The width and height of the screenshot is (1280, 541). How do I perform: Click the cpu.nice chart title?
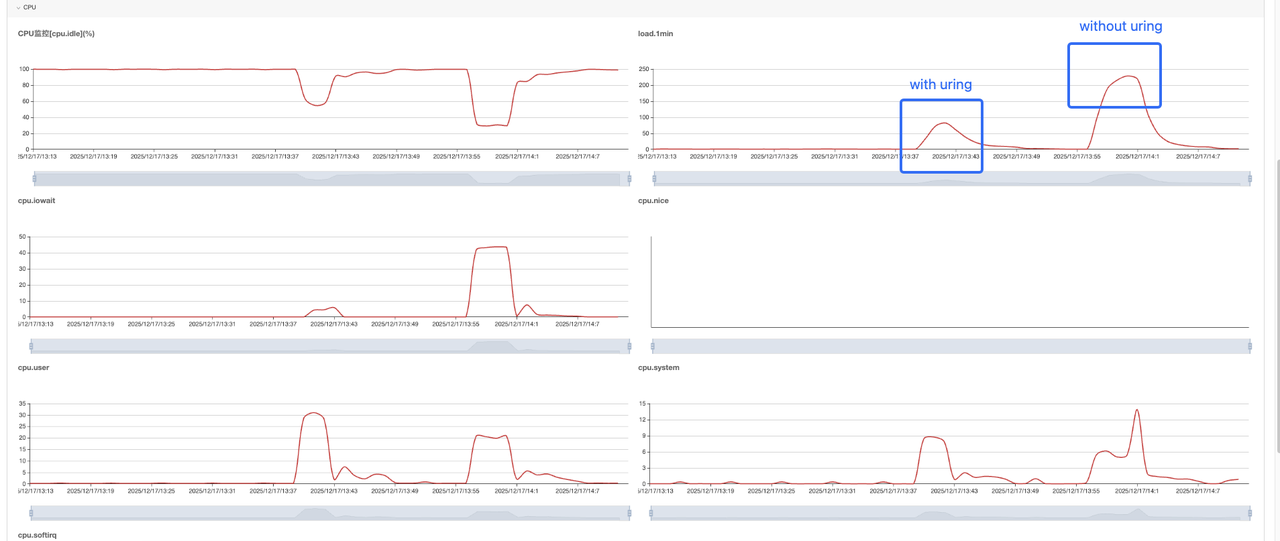tap(653, 200)
